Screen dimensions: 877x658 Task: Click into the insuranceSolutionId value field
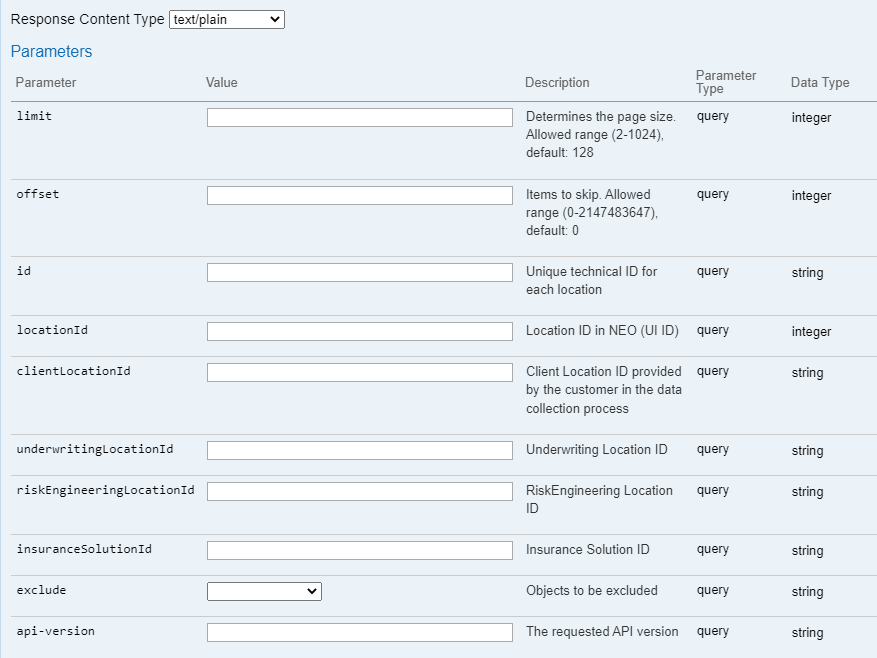pyautogui.click(x=358, y=551)
